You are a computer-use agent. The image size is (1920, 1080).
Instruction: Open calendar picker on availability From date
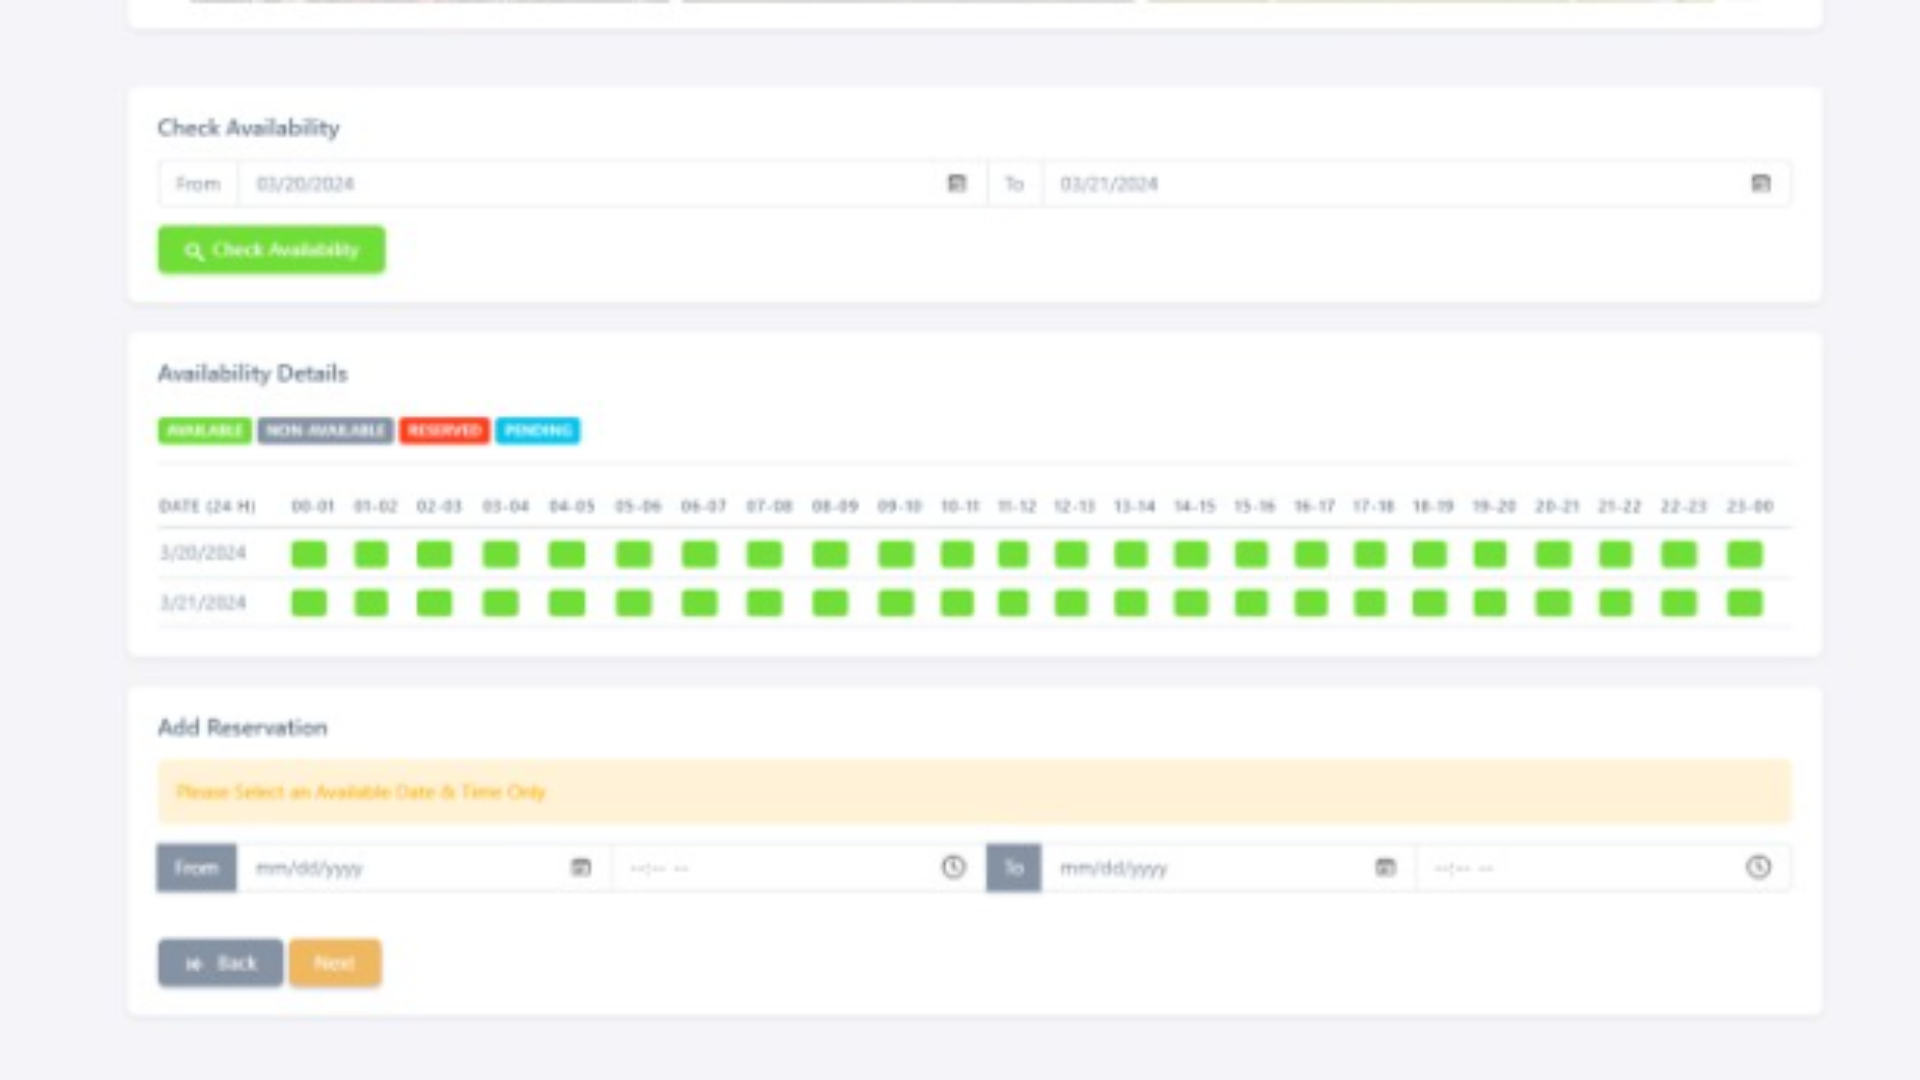click(957, 184)
